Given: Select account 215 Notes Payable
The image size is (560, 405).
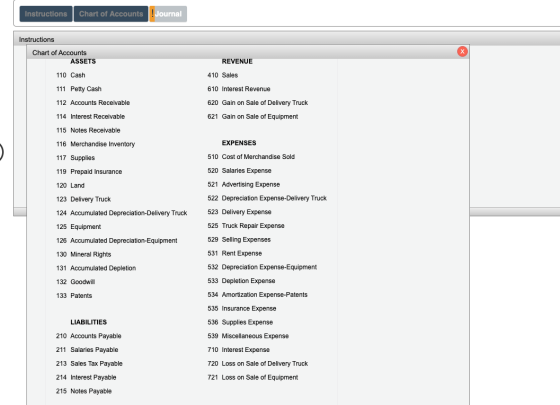Looking at the screenshot, I should 84,391.
